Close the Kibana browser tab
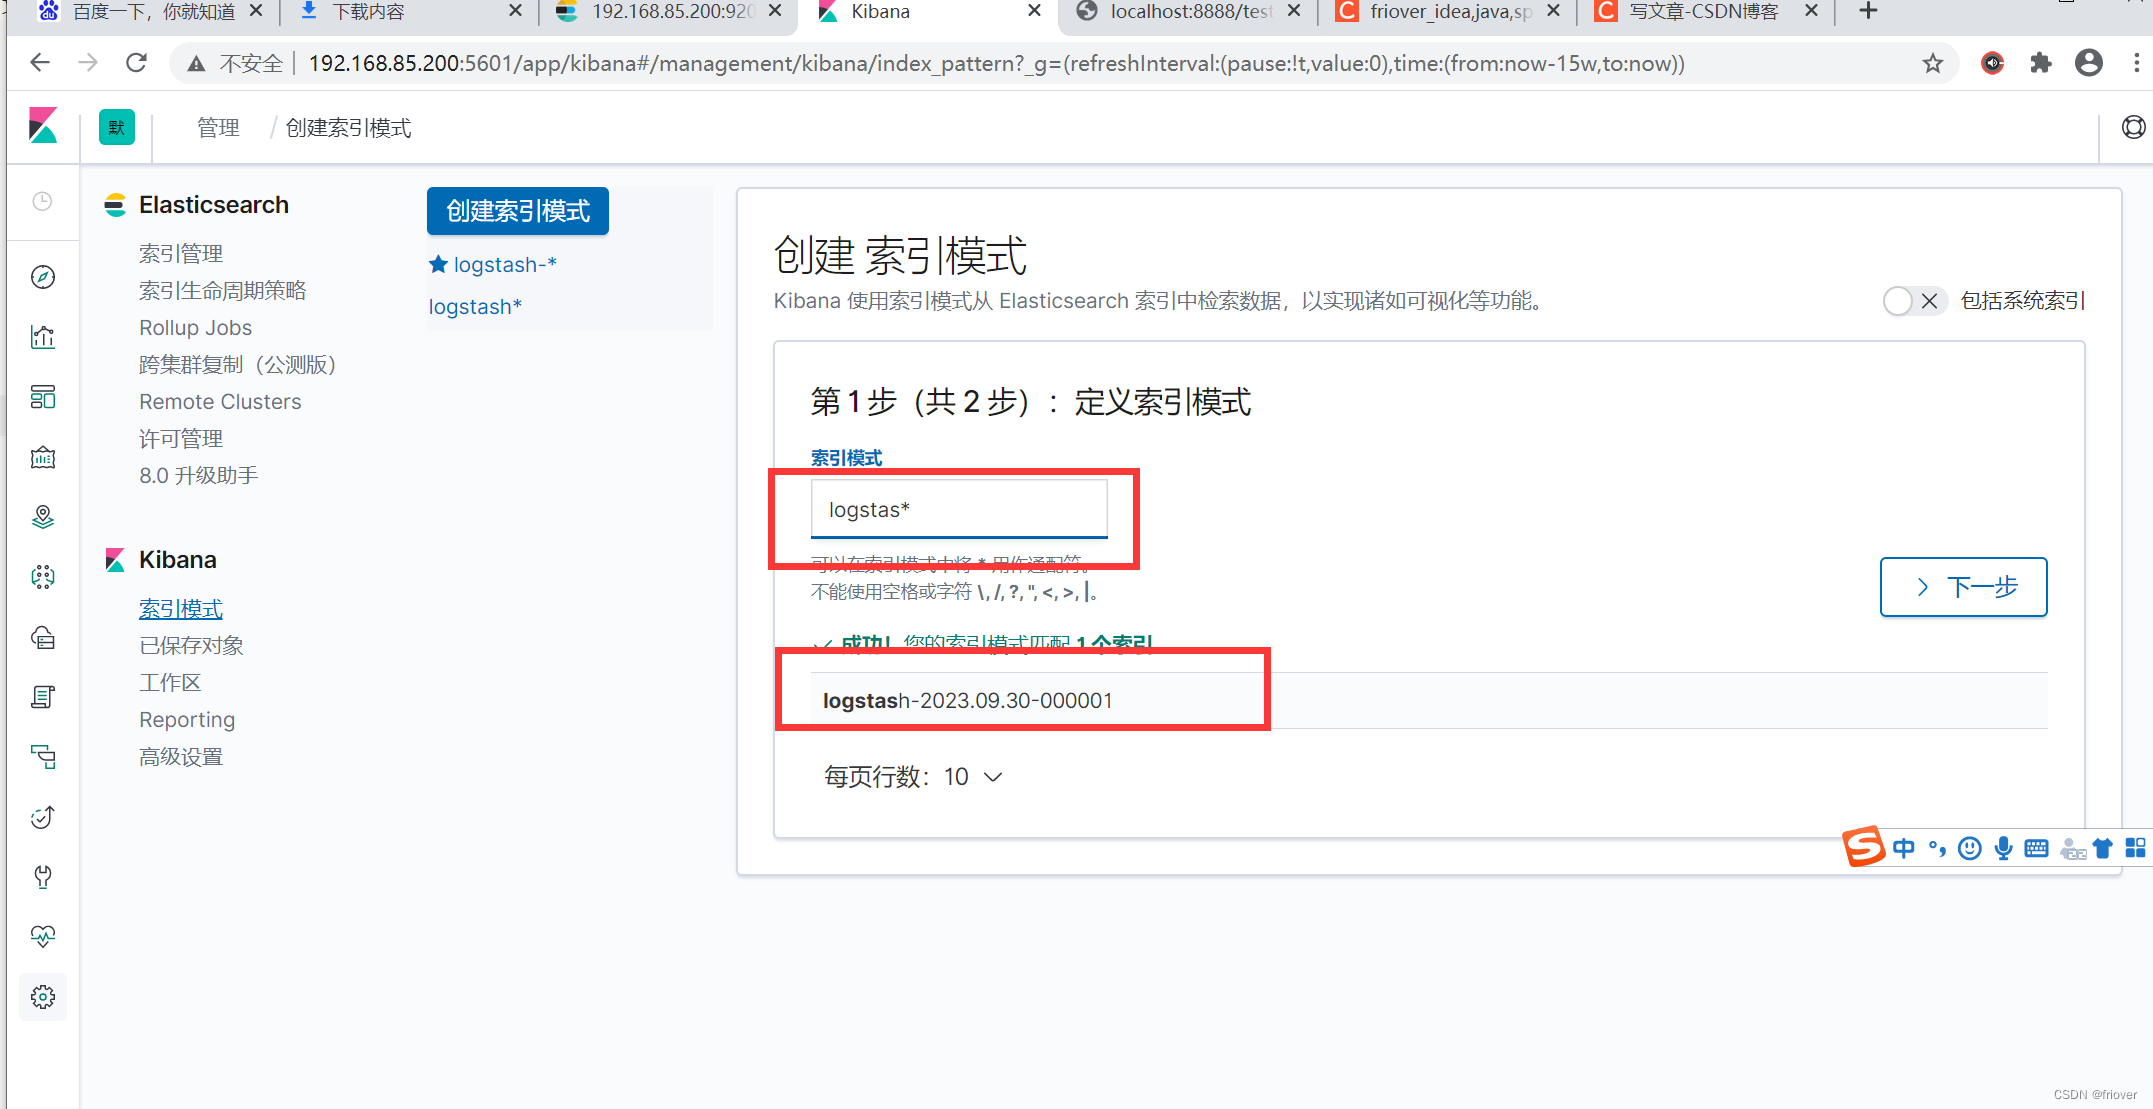This screenshot has height=1109, width=2153. click(1034, 11)
